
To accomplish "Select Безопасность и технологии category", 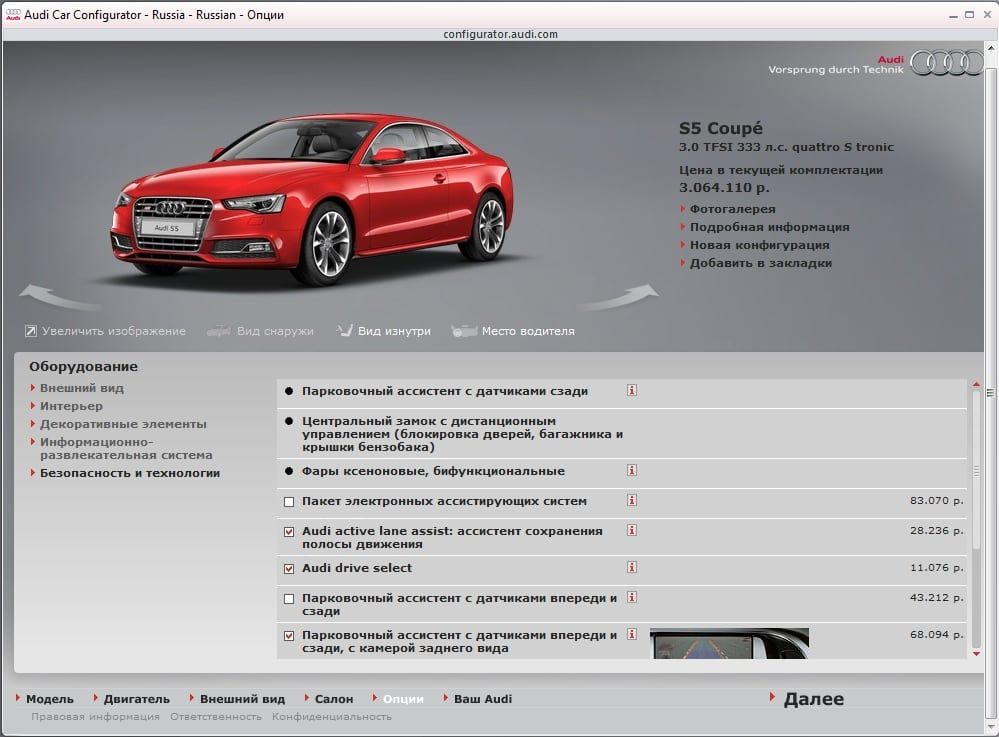I will [x=130, y=473].
